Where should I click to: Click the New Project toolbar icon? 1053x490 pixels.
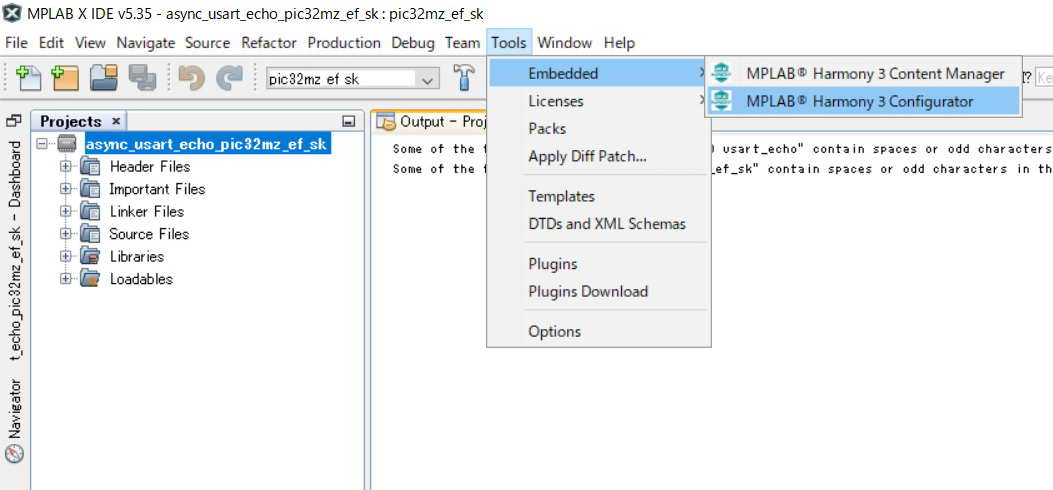(65, 78)
